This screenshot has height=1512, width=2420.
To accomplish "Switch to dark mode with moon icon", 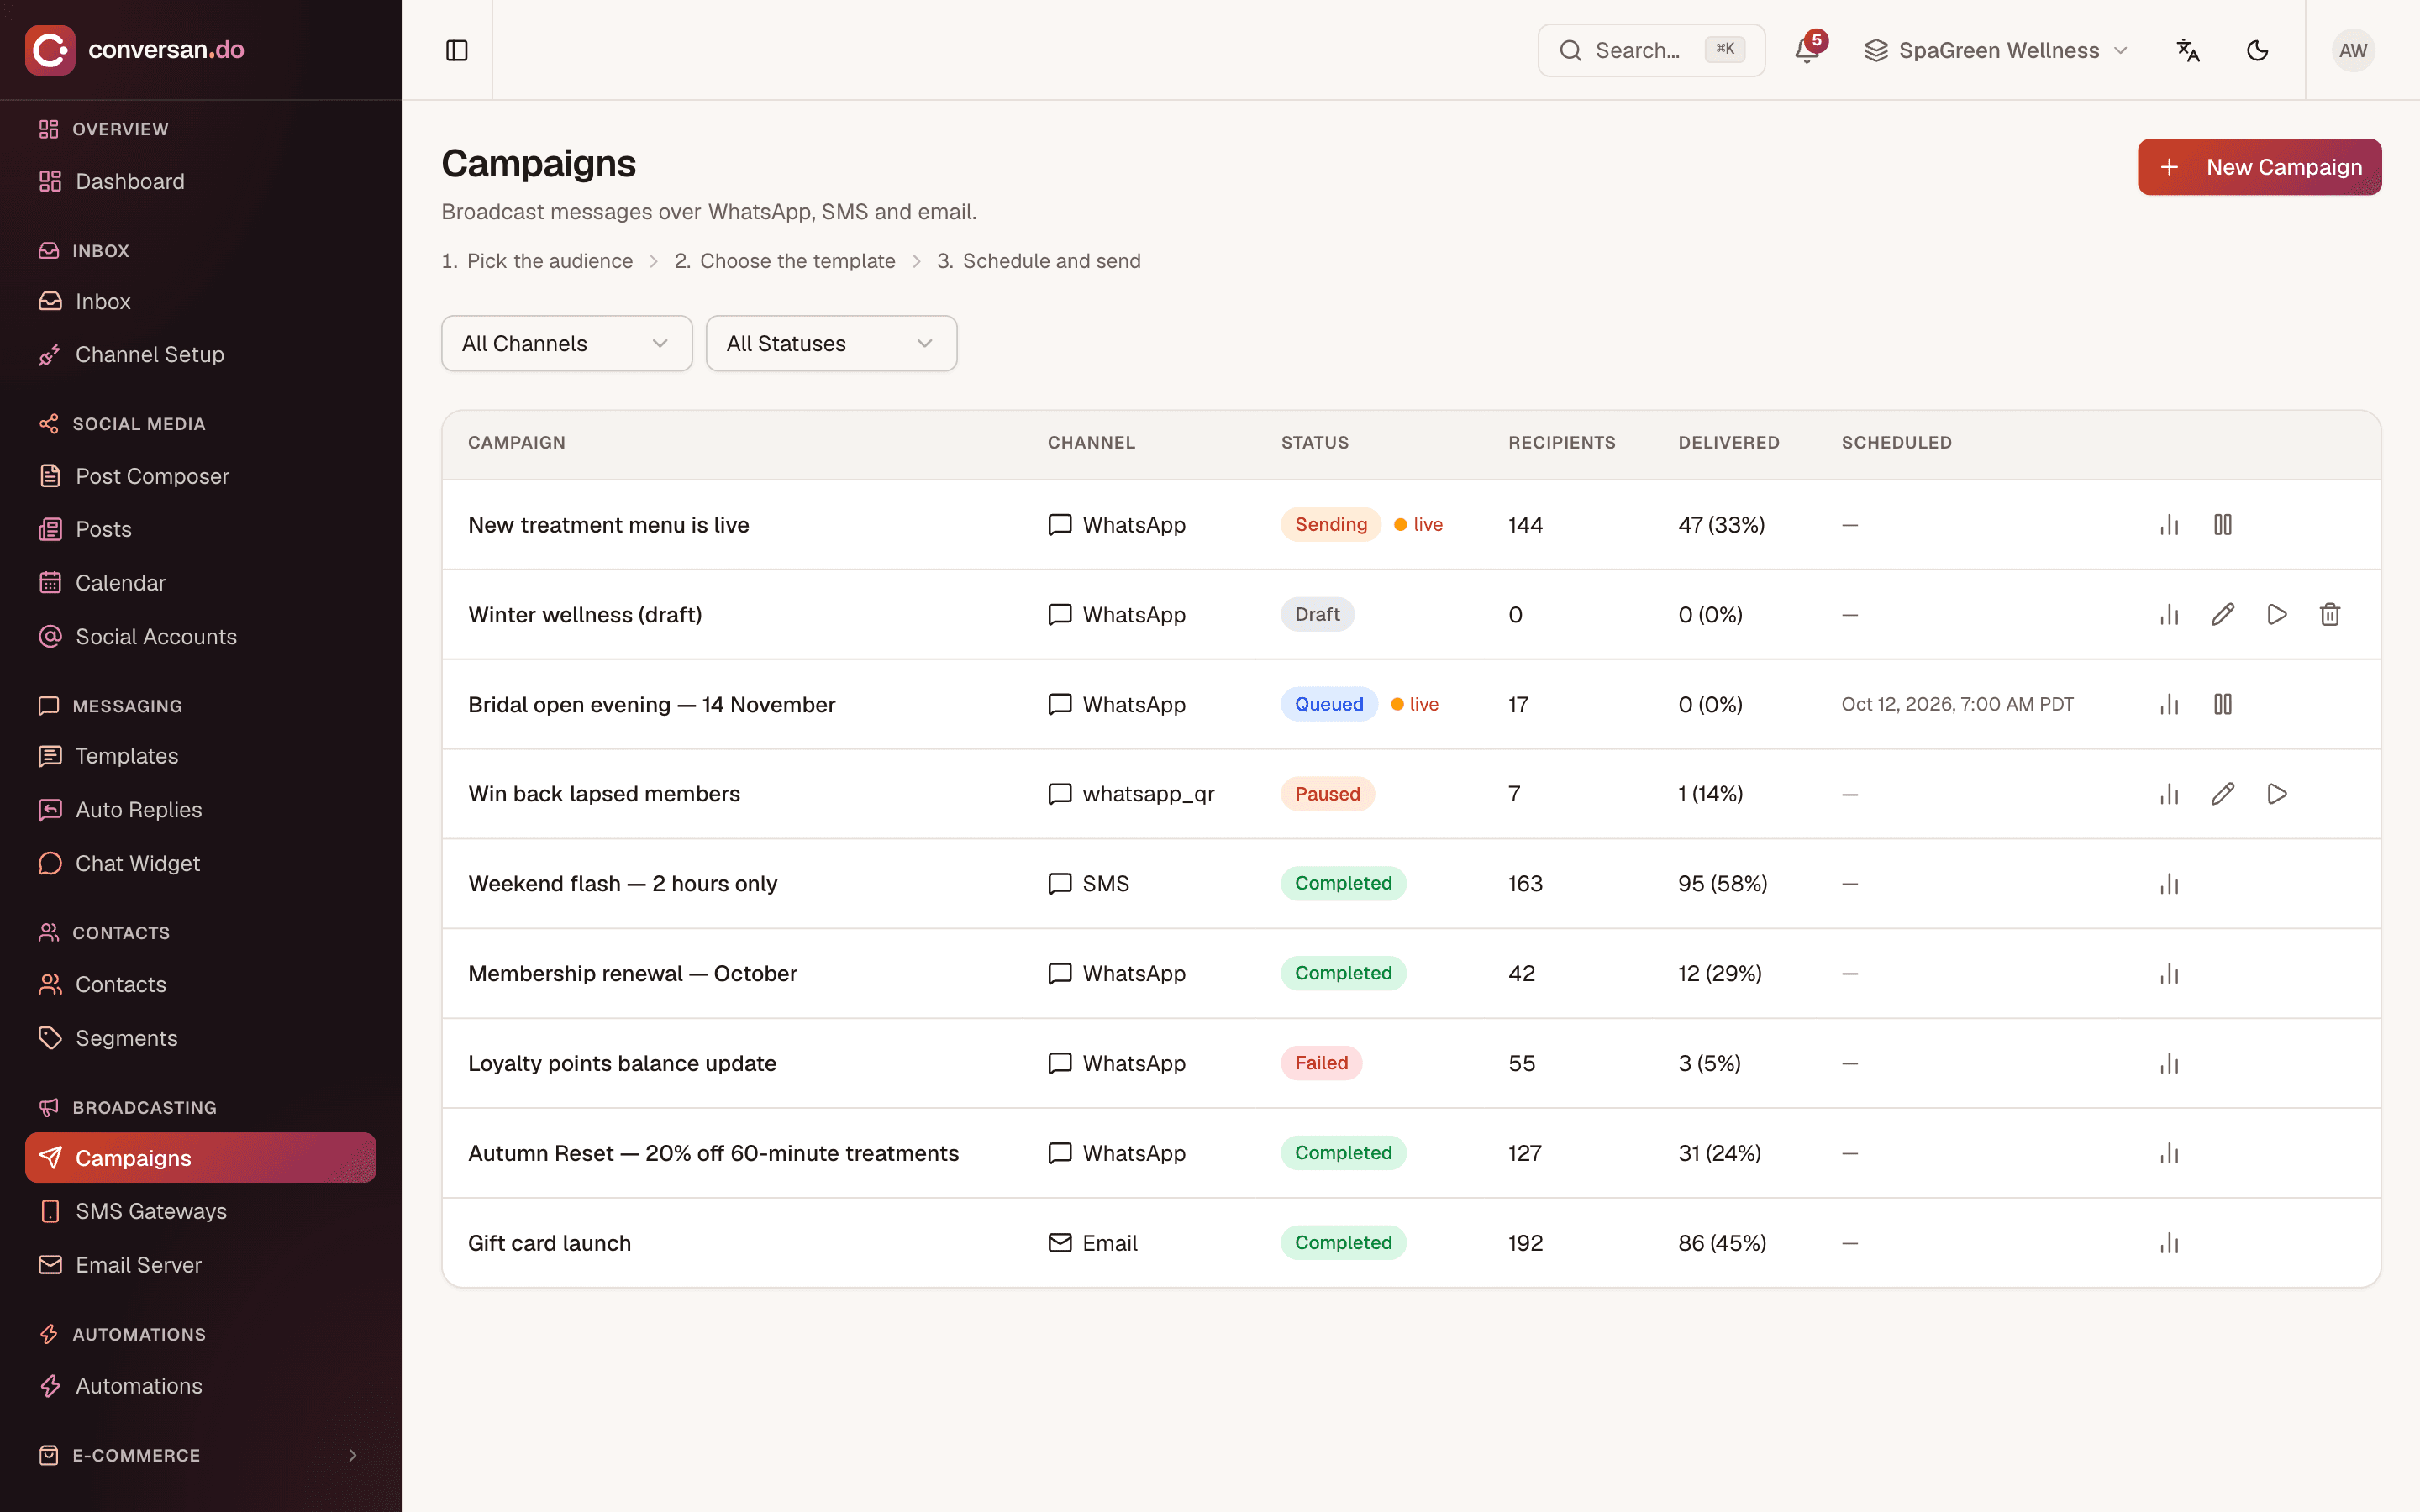I will [x=2257, y=50].
